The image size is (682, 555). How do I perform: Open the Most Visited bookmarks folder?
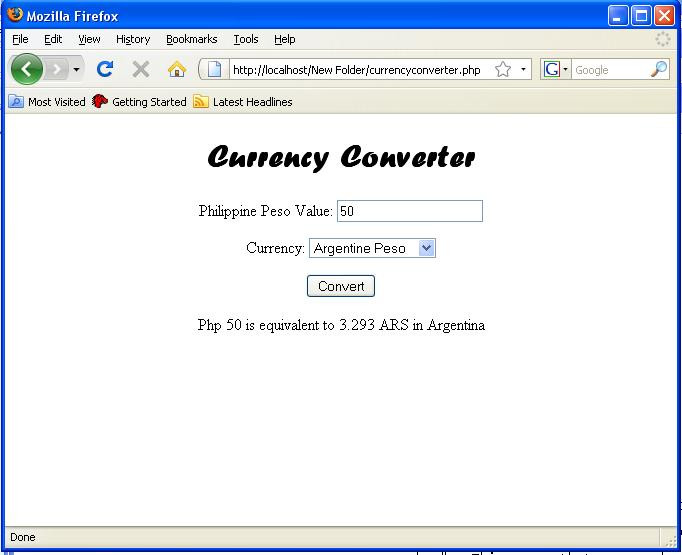click(x=47, y=102)
